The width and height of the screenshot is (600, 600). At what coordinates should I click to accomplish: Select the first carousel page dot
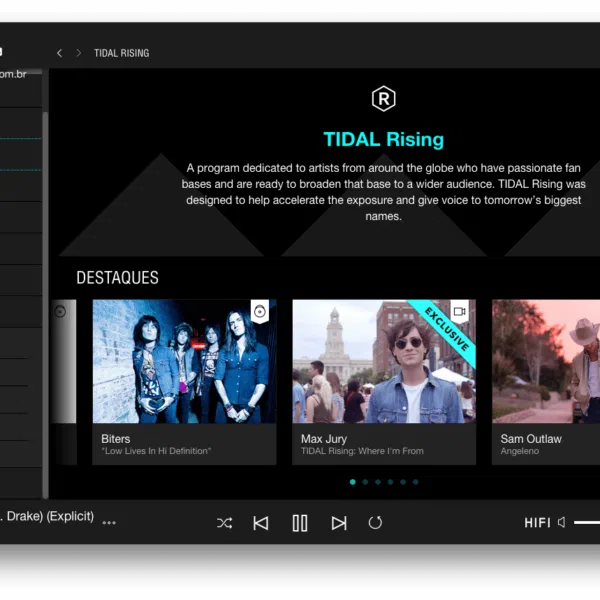pyautogui.click(x=353, y=482)
